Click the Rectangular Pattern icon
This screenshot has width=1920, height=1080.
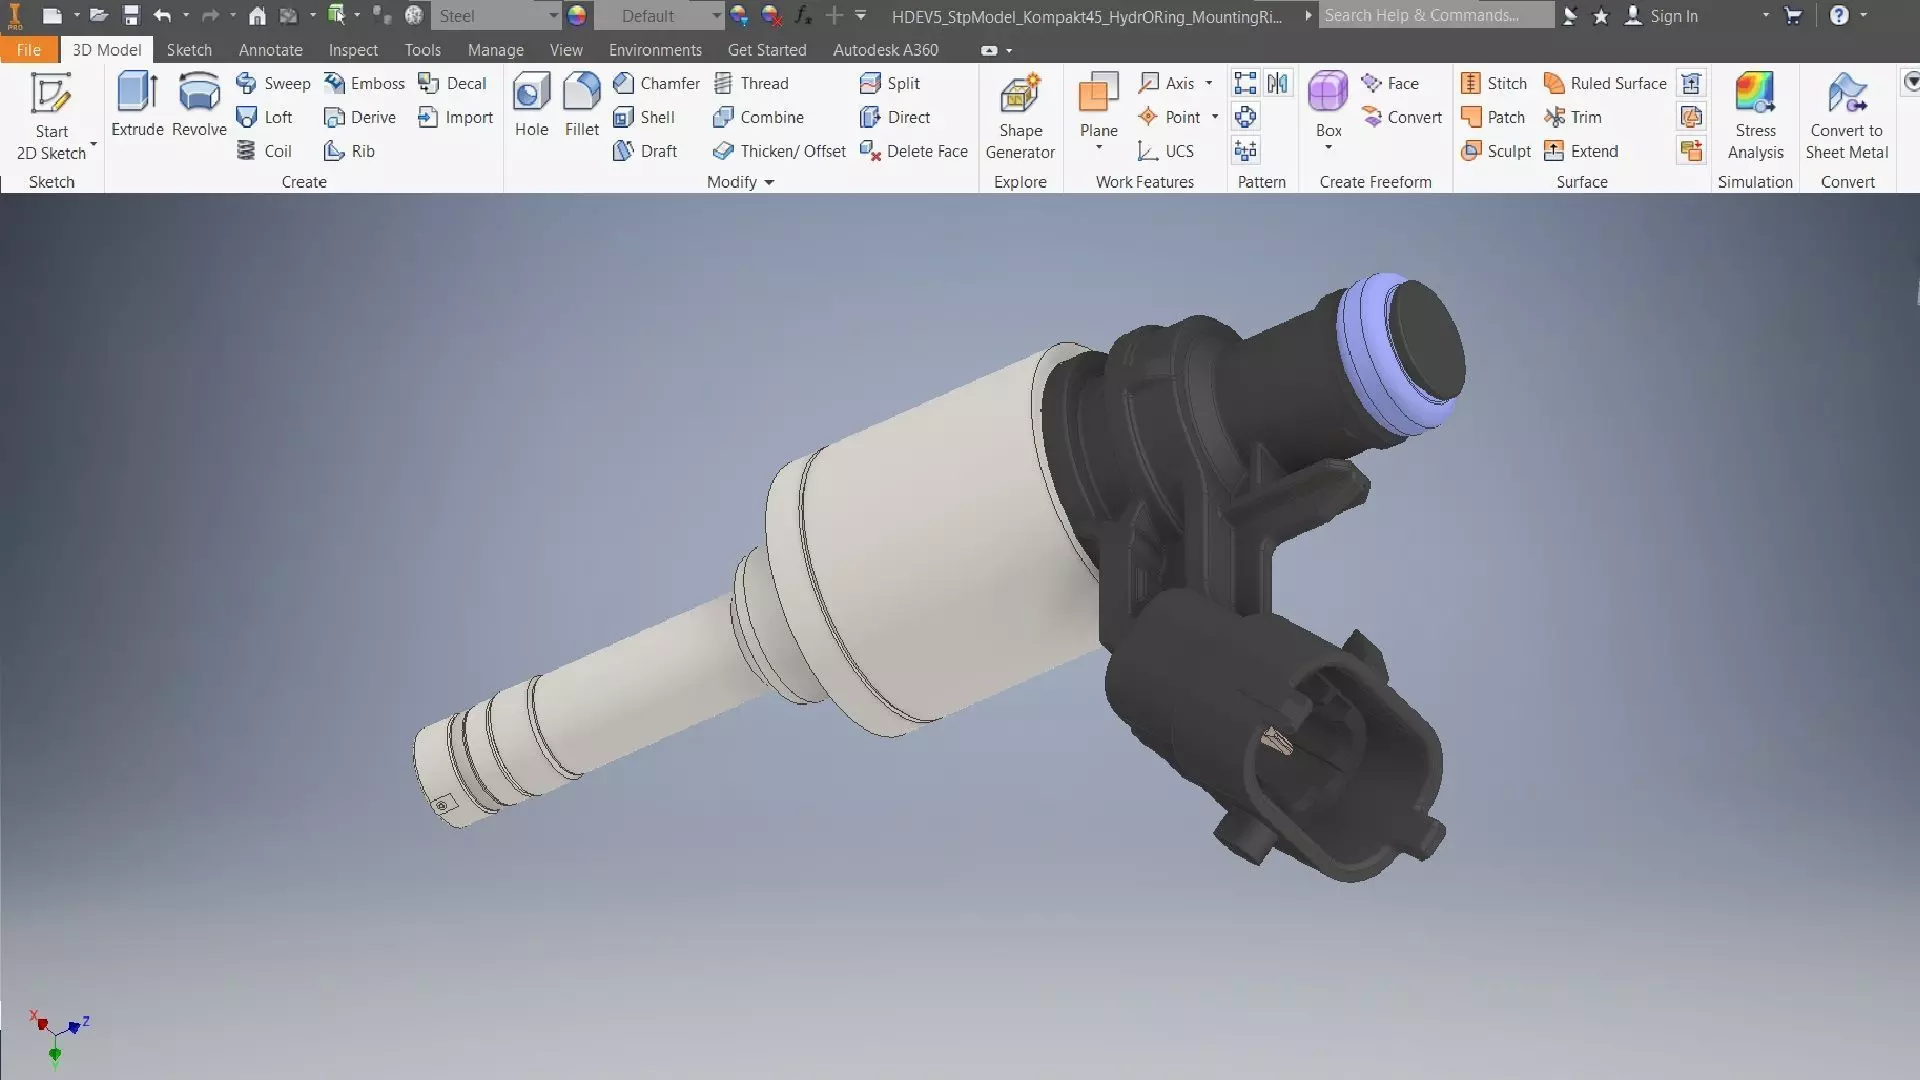[1245, 83]
